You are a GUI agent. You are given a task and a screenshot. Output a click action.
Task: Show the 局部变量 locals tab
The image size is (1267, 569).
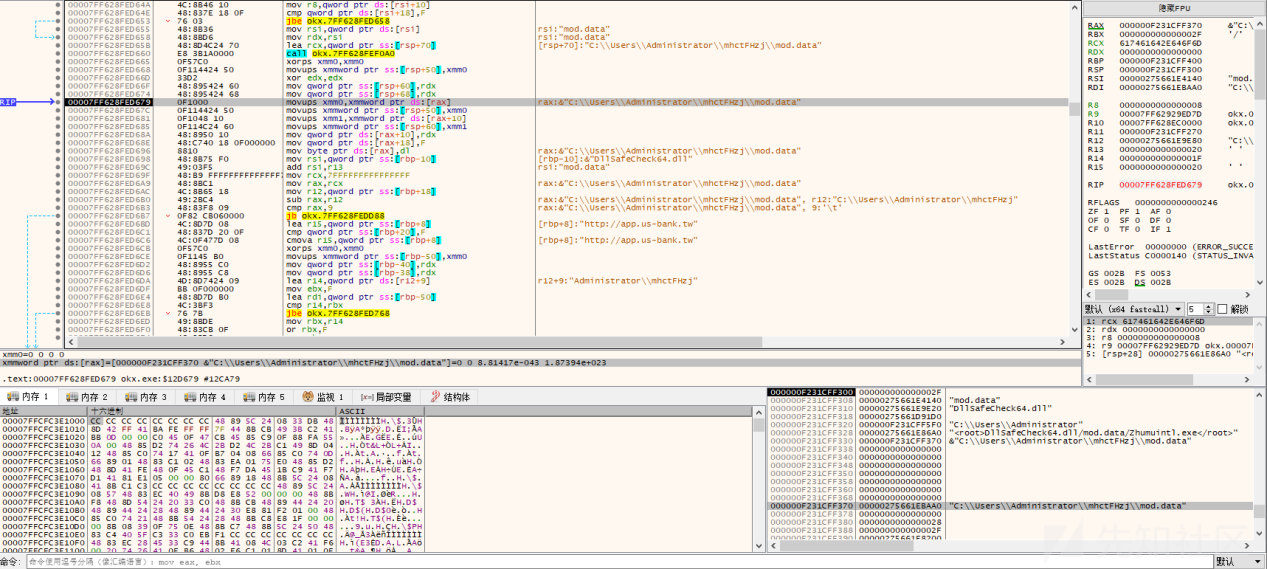click(x=386, y=397)
